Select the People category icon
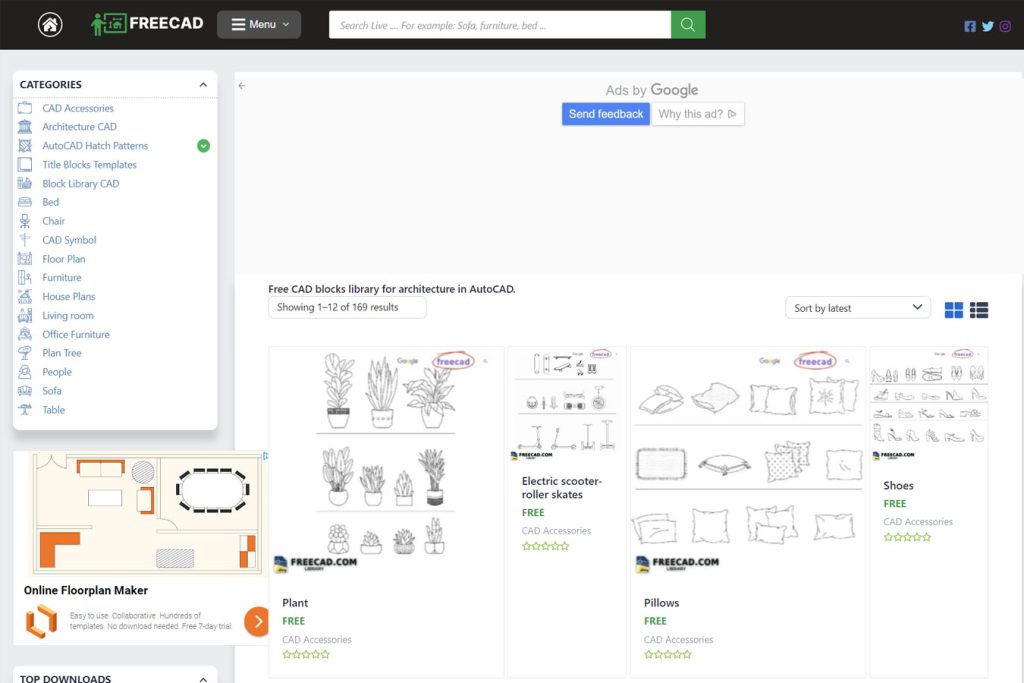The image size is (1024, 683). click(25, 372)
